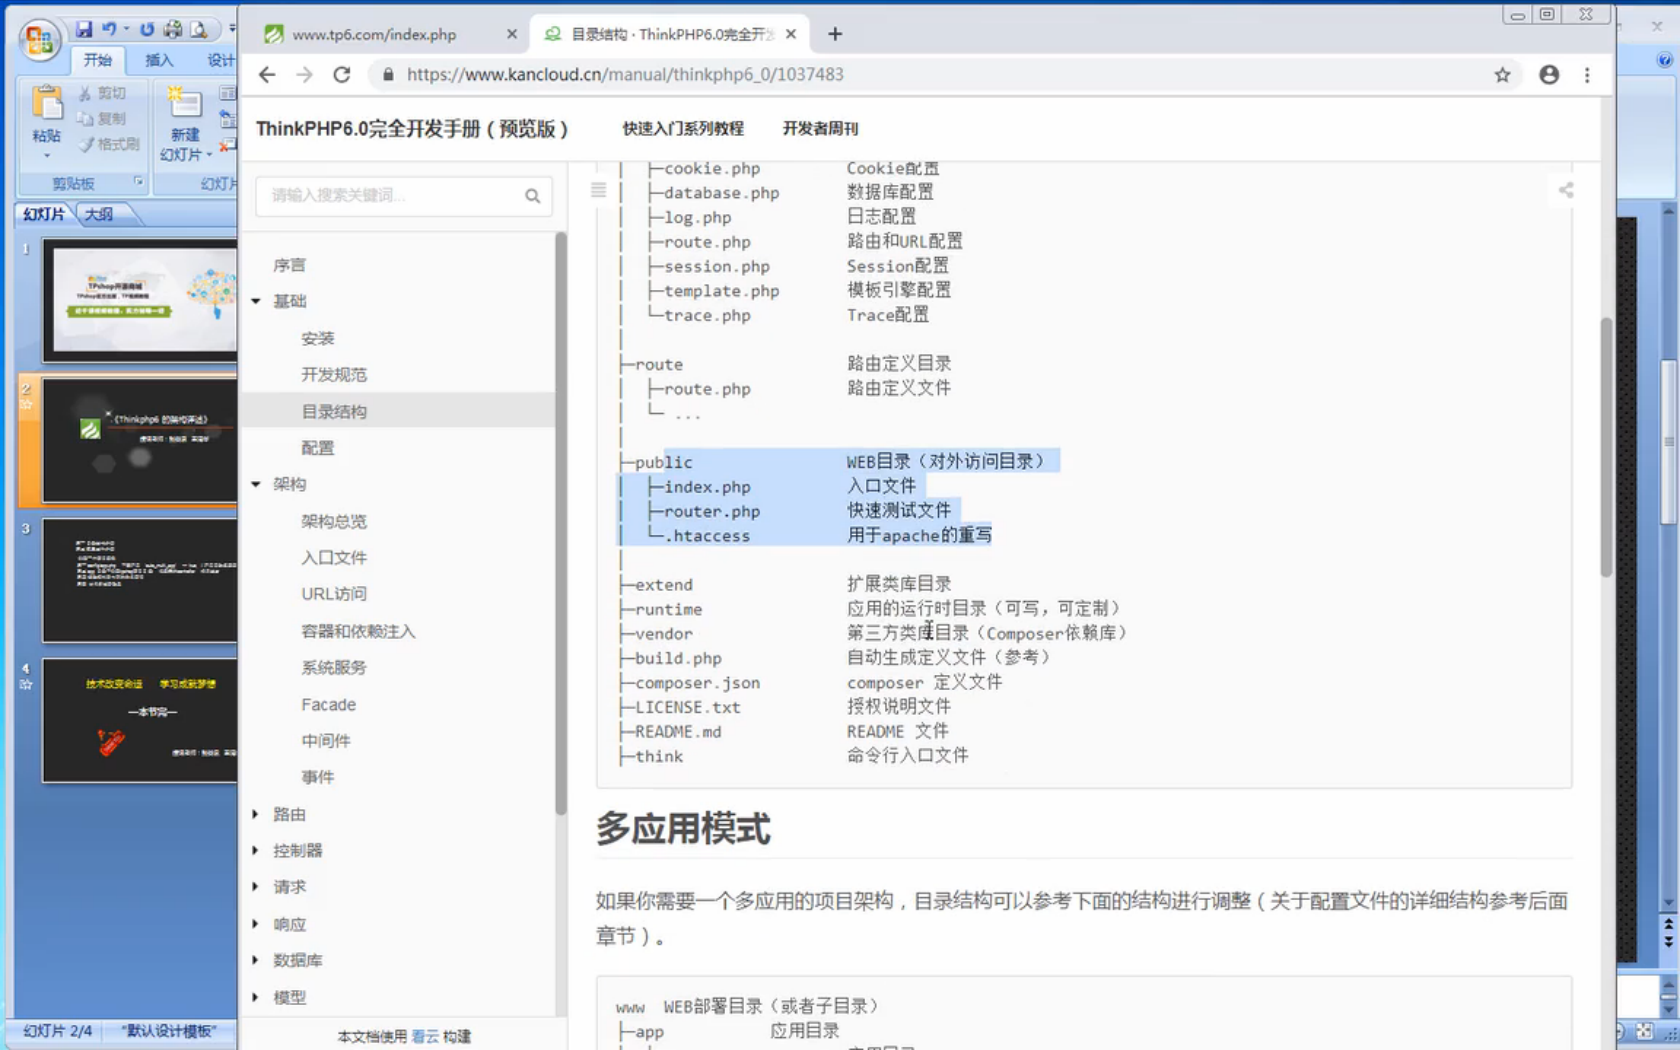The image size is (1680, 1050).
Task: Open the 序言 chapter
Action: point(290,265)
